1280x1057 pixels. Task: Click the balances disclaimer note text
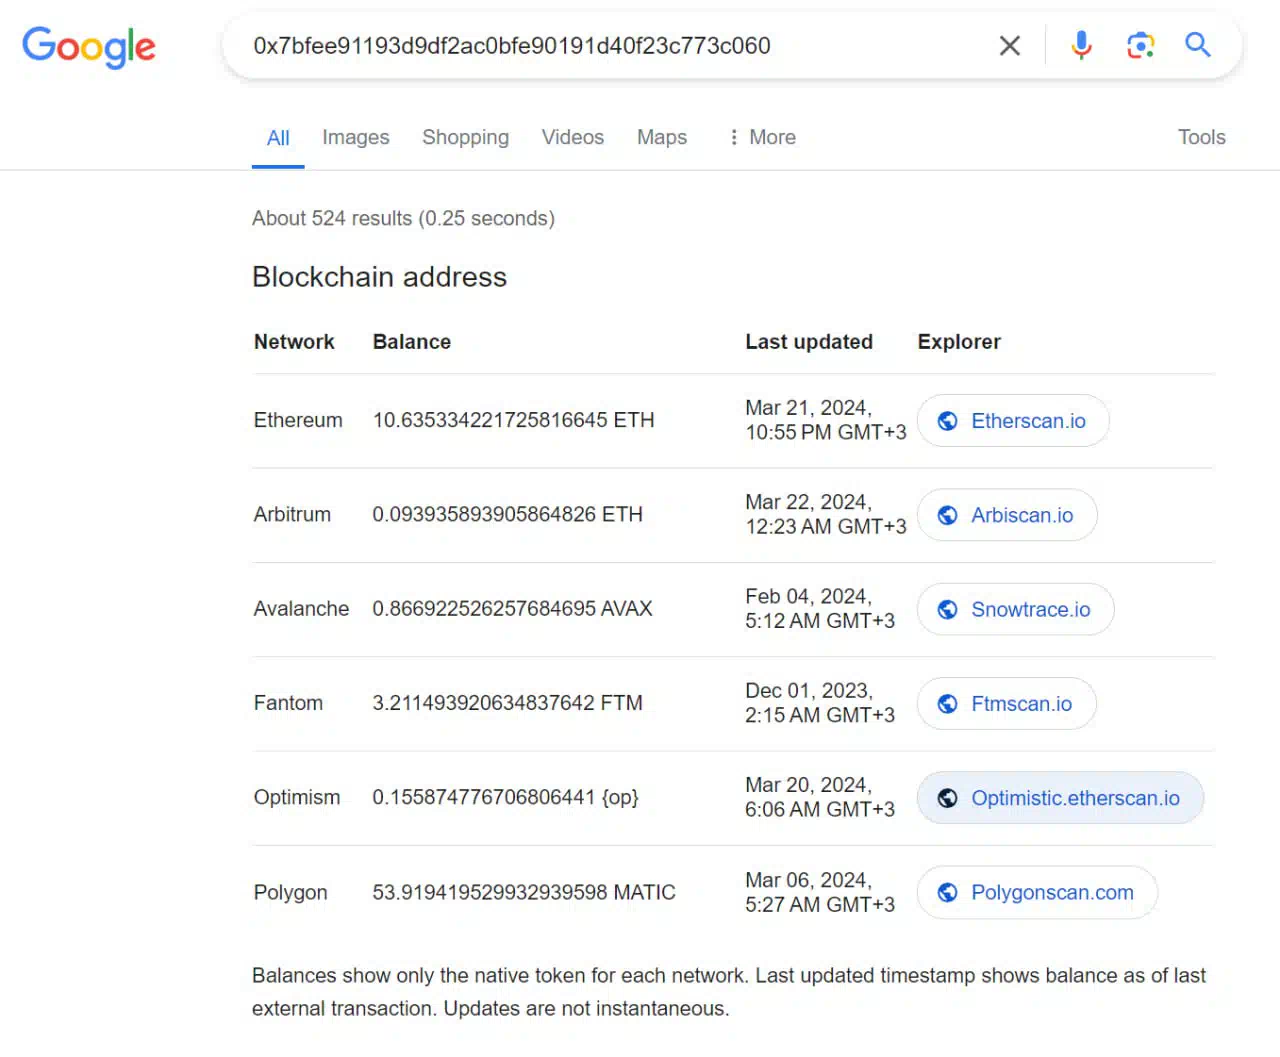[729, 992]
